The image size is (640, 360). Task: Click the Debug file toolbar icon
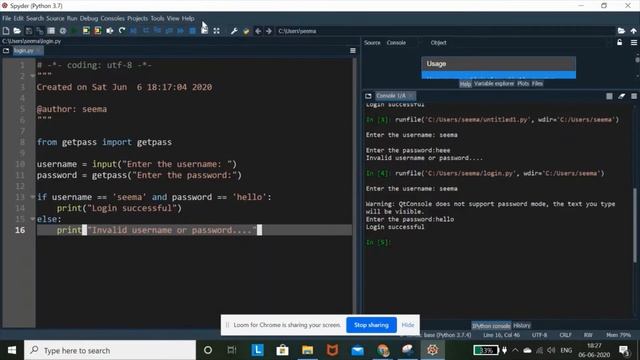tap(133, 31)
